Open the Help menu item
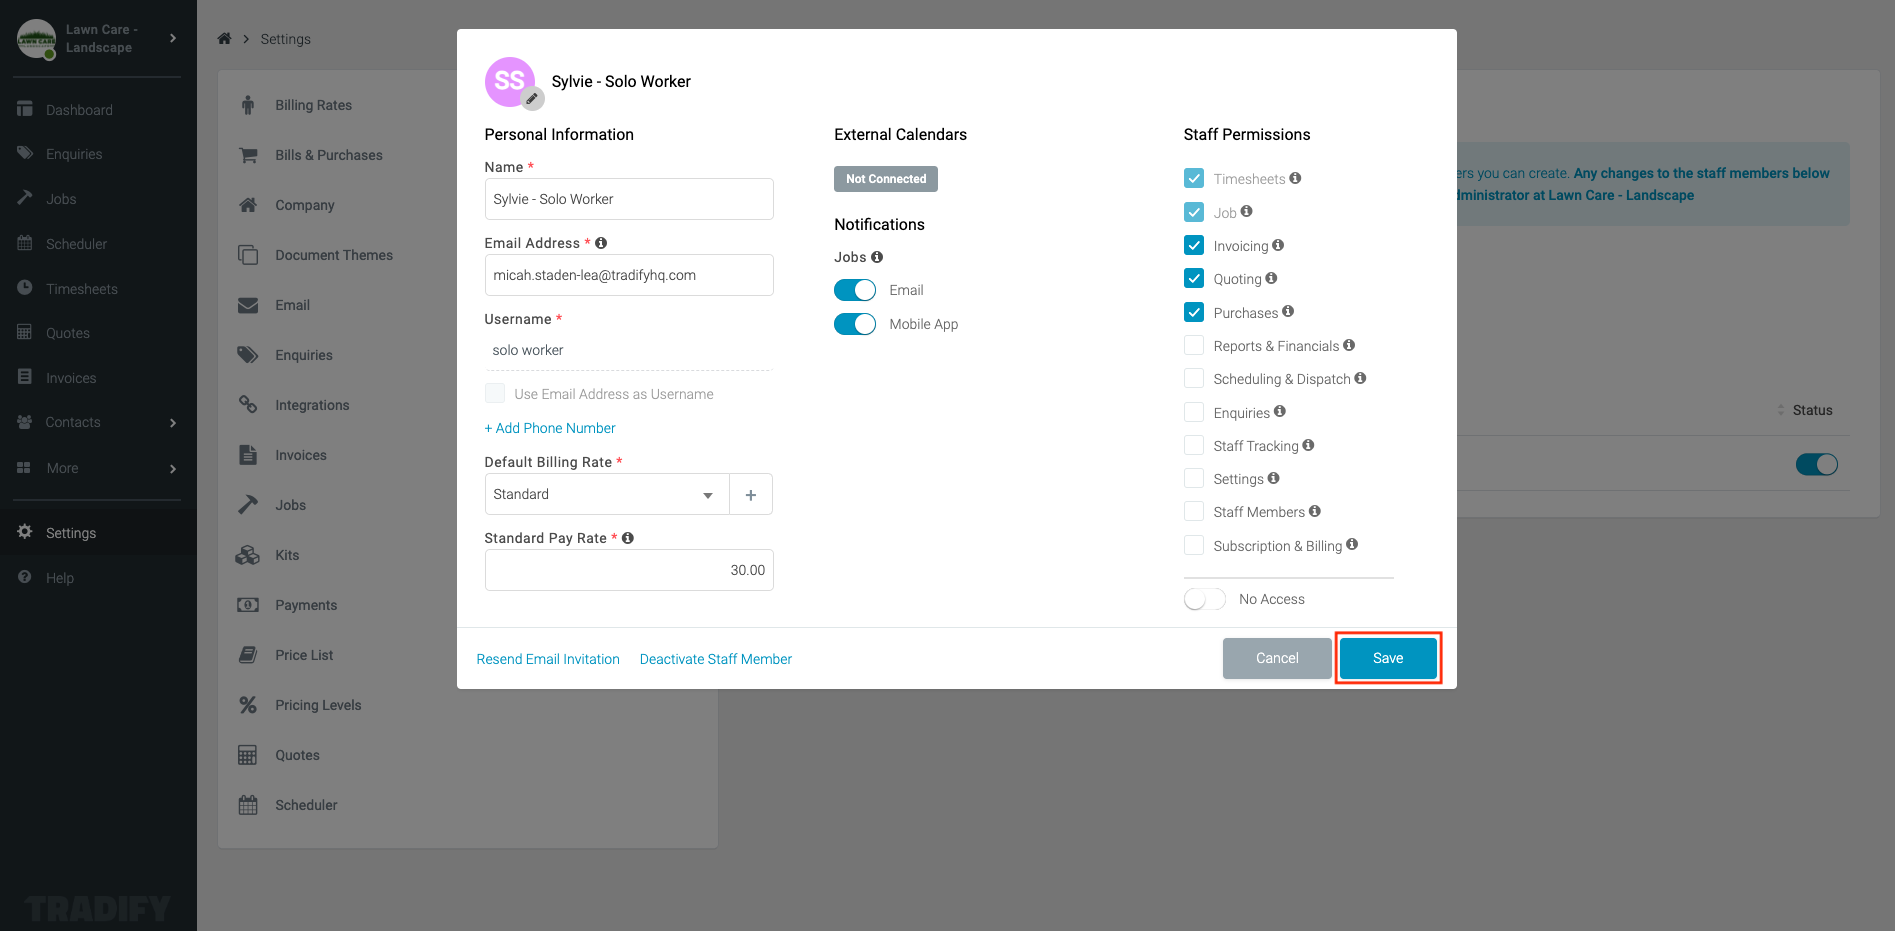This screenshot has height=931, width=1895. pyautogui.click(x=60, y=577)
